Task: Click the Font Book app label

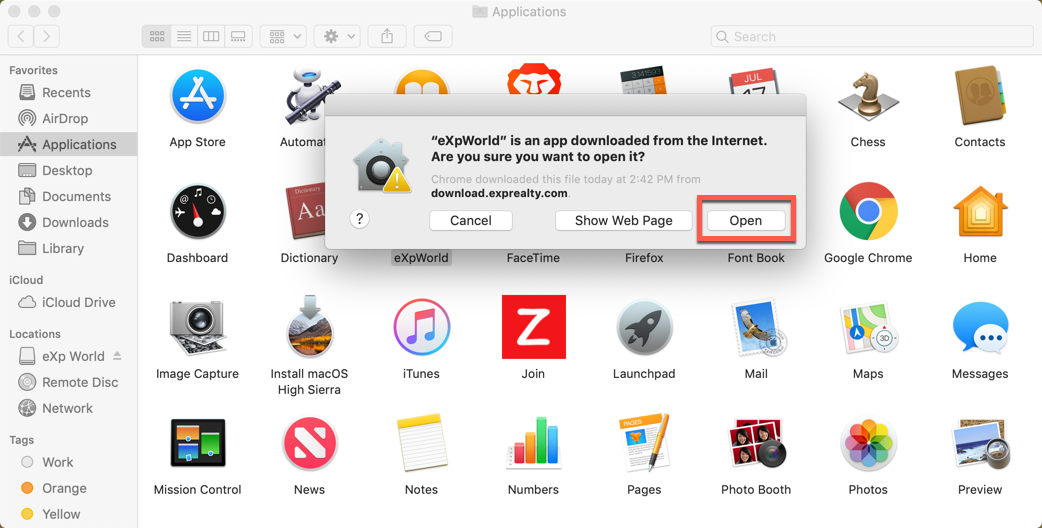Action: click(x=756, y=258)
